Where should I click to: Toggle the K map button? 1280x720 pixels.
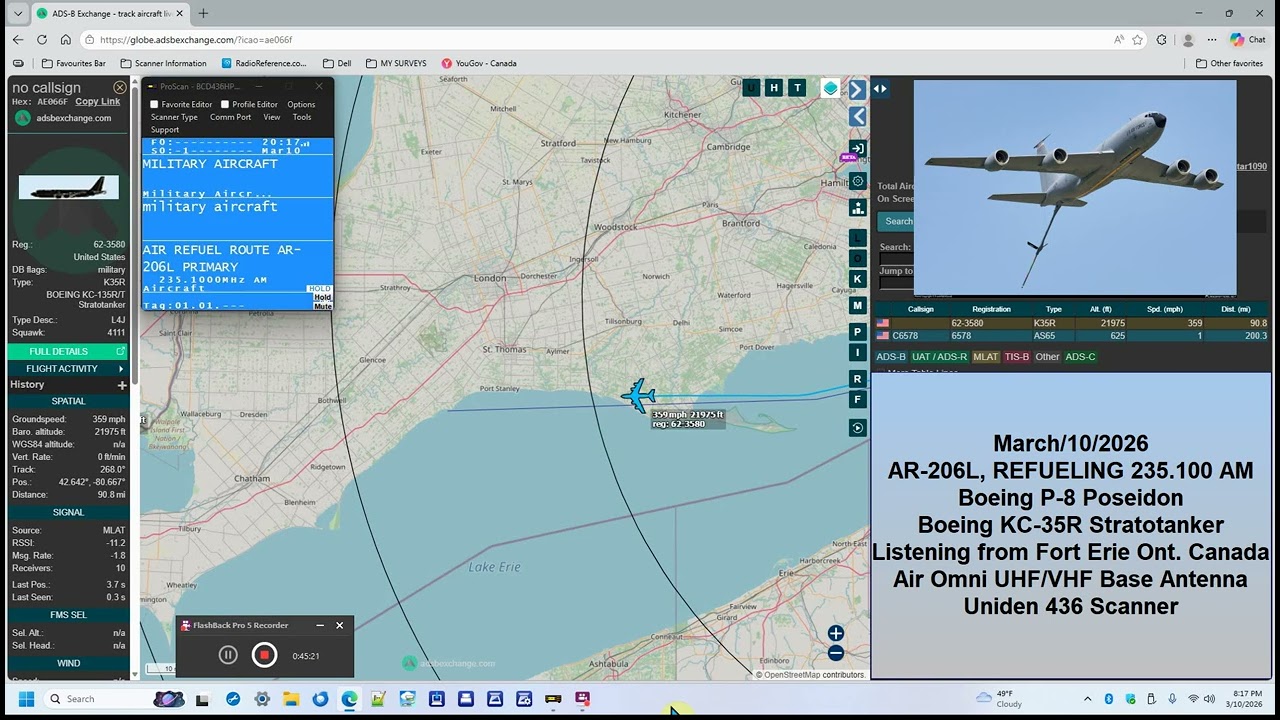click(x=857, y=279)
